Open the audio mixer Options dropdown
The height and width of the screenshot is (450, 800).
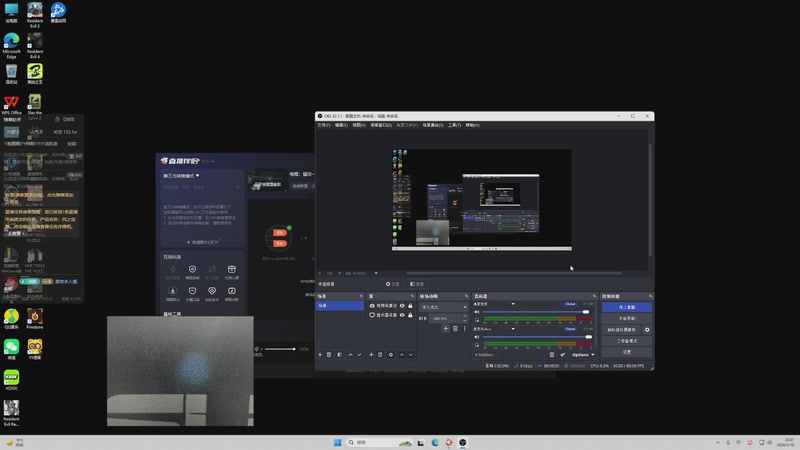(x=583, y=354)
